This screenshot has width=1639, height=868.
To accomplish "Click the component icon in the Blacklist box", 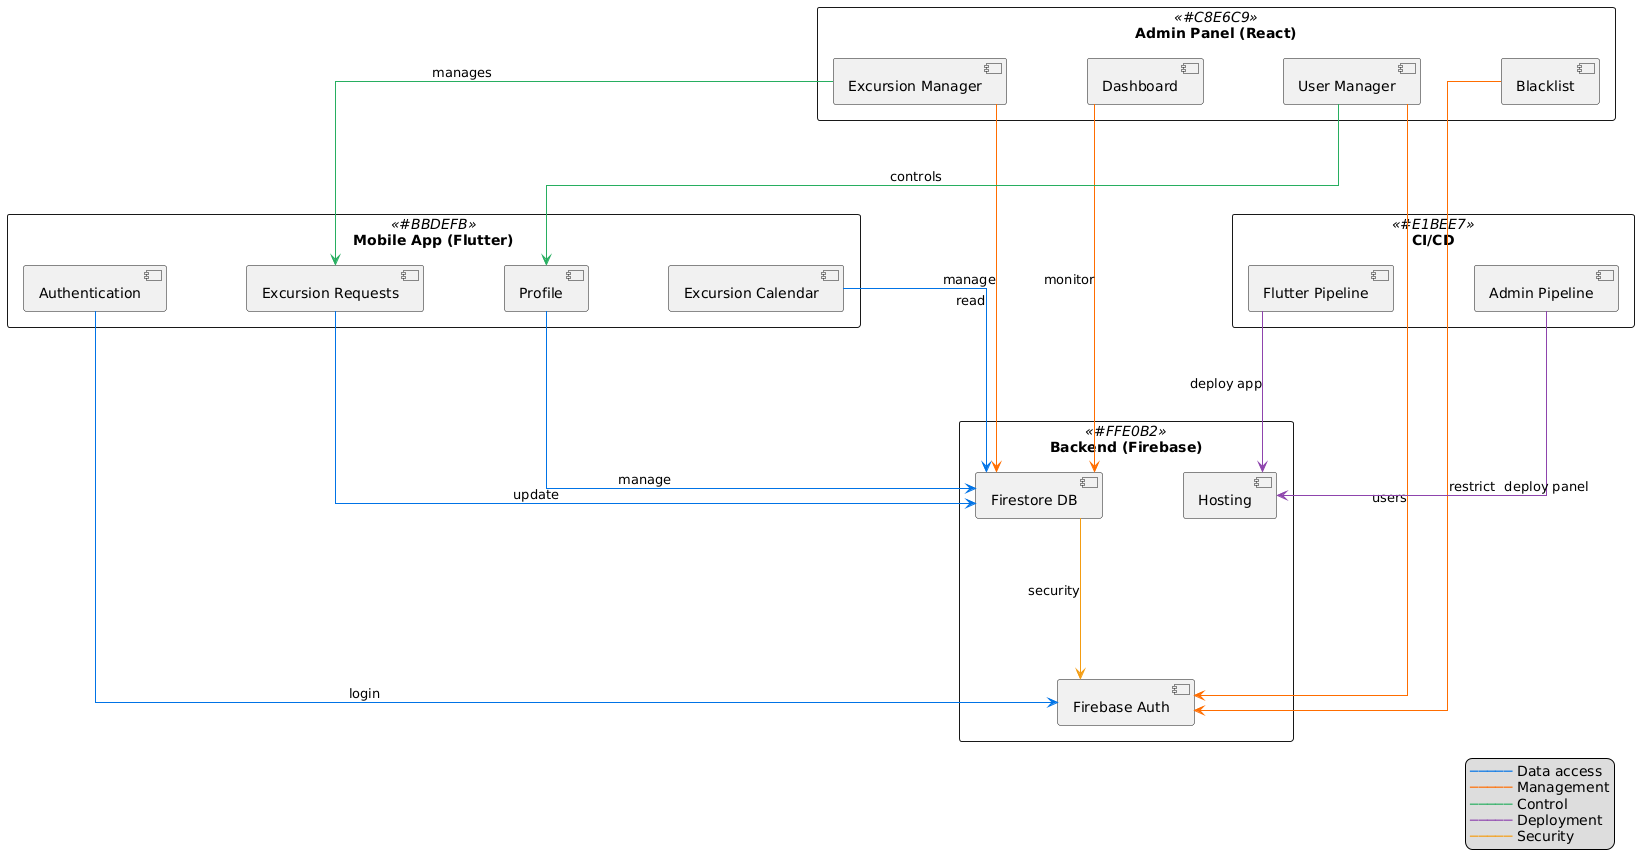I will 1584,69.
